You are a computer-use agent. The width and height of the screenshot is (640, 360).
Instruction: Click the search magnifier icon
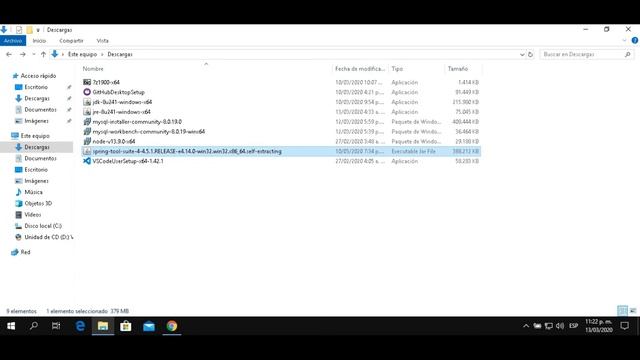[x=628, y=54]
